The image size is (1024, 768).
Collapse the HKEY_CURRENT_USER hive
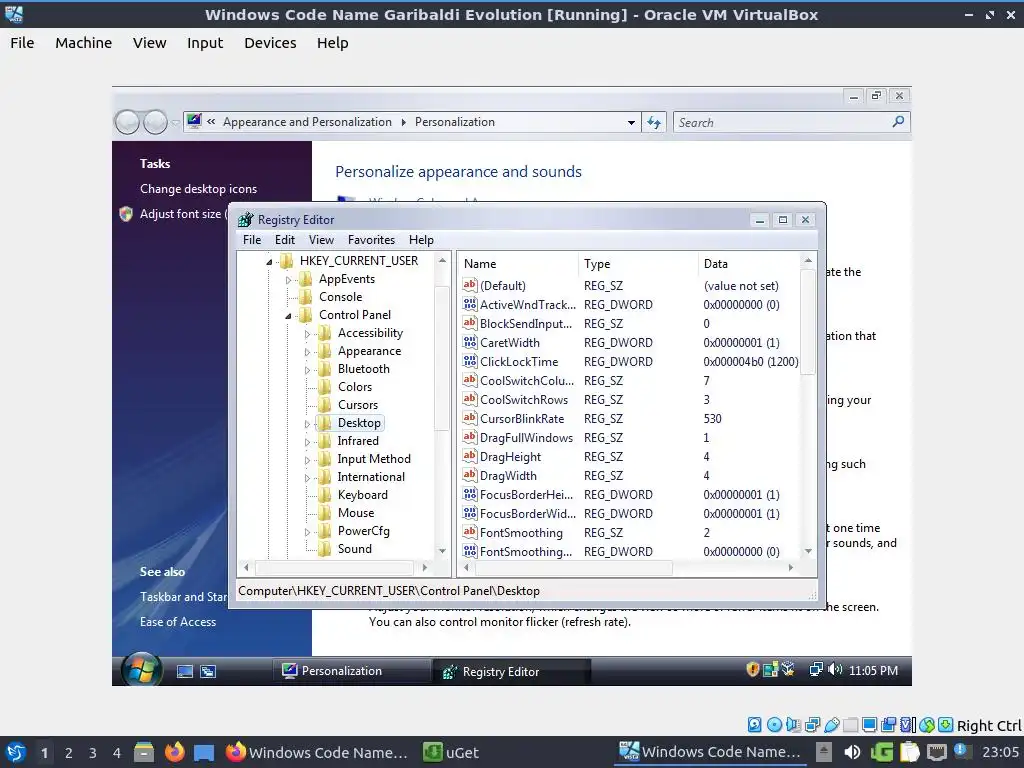269,262
